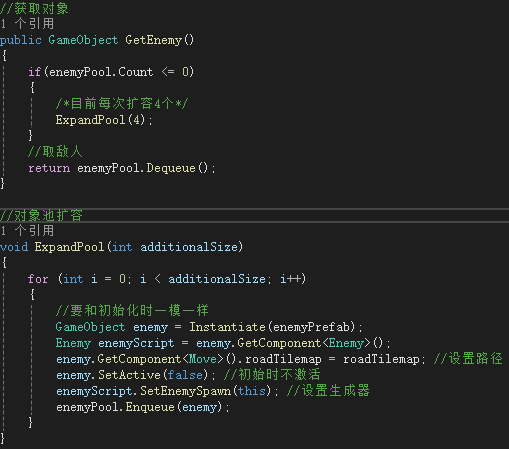The height and width of the screenshot is (449, 509).
Task: Click the comment '//初始时不激活'
Action: 272,375
